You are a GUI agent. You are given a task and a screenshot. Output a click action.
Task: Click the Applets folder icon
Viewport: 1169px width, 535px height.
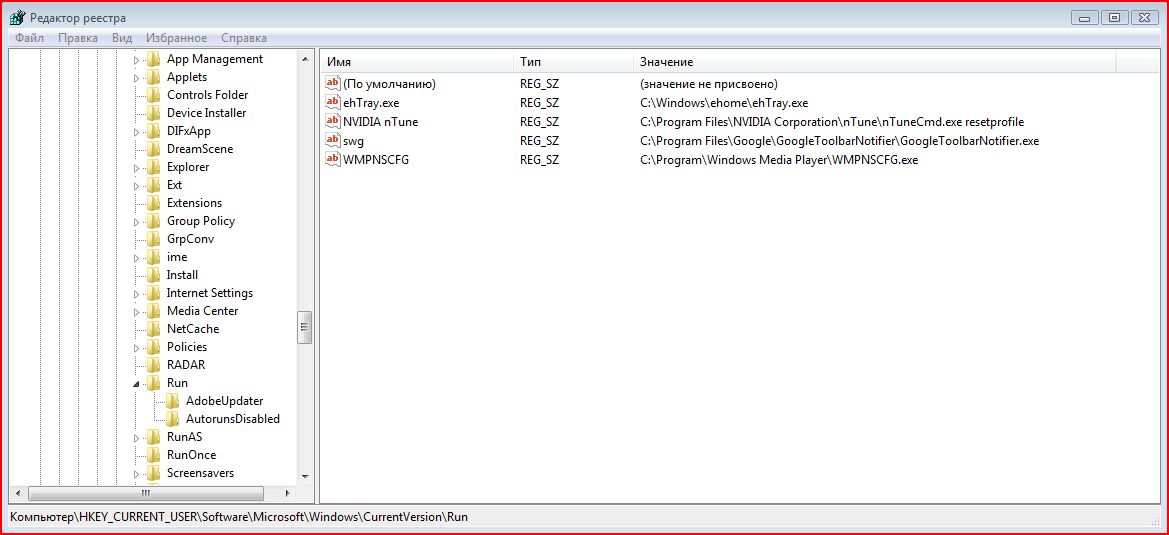click(154, 77)
